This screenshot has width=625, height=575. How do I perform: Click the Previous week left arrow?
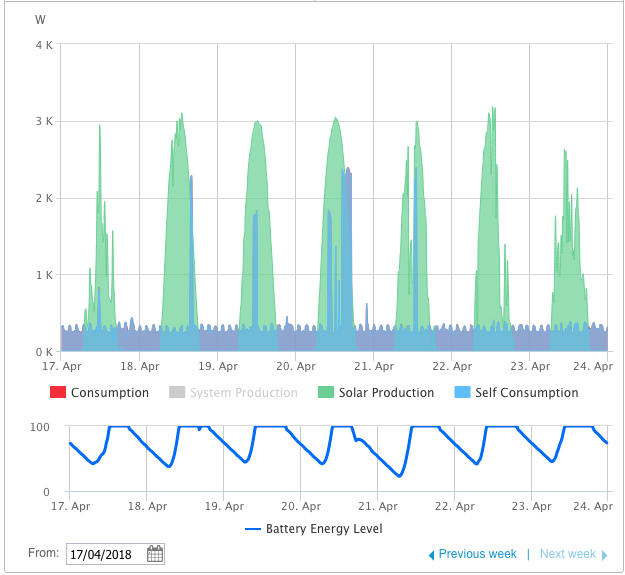(431, 555)
